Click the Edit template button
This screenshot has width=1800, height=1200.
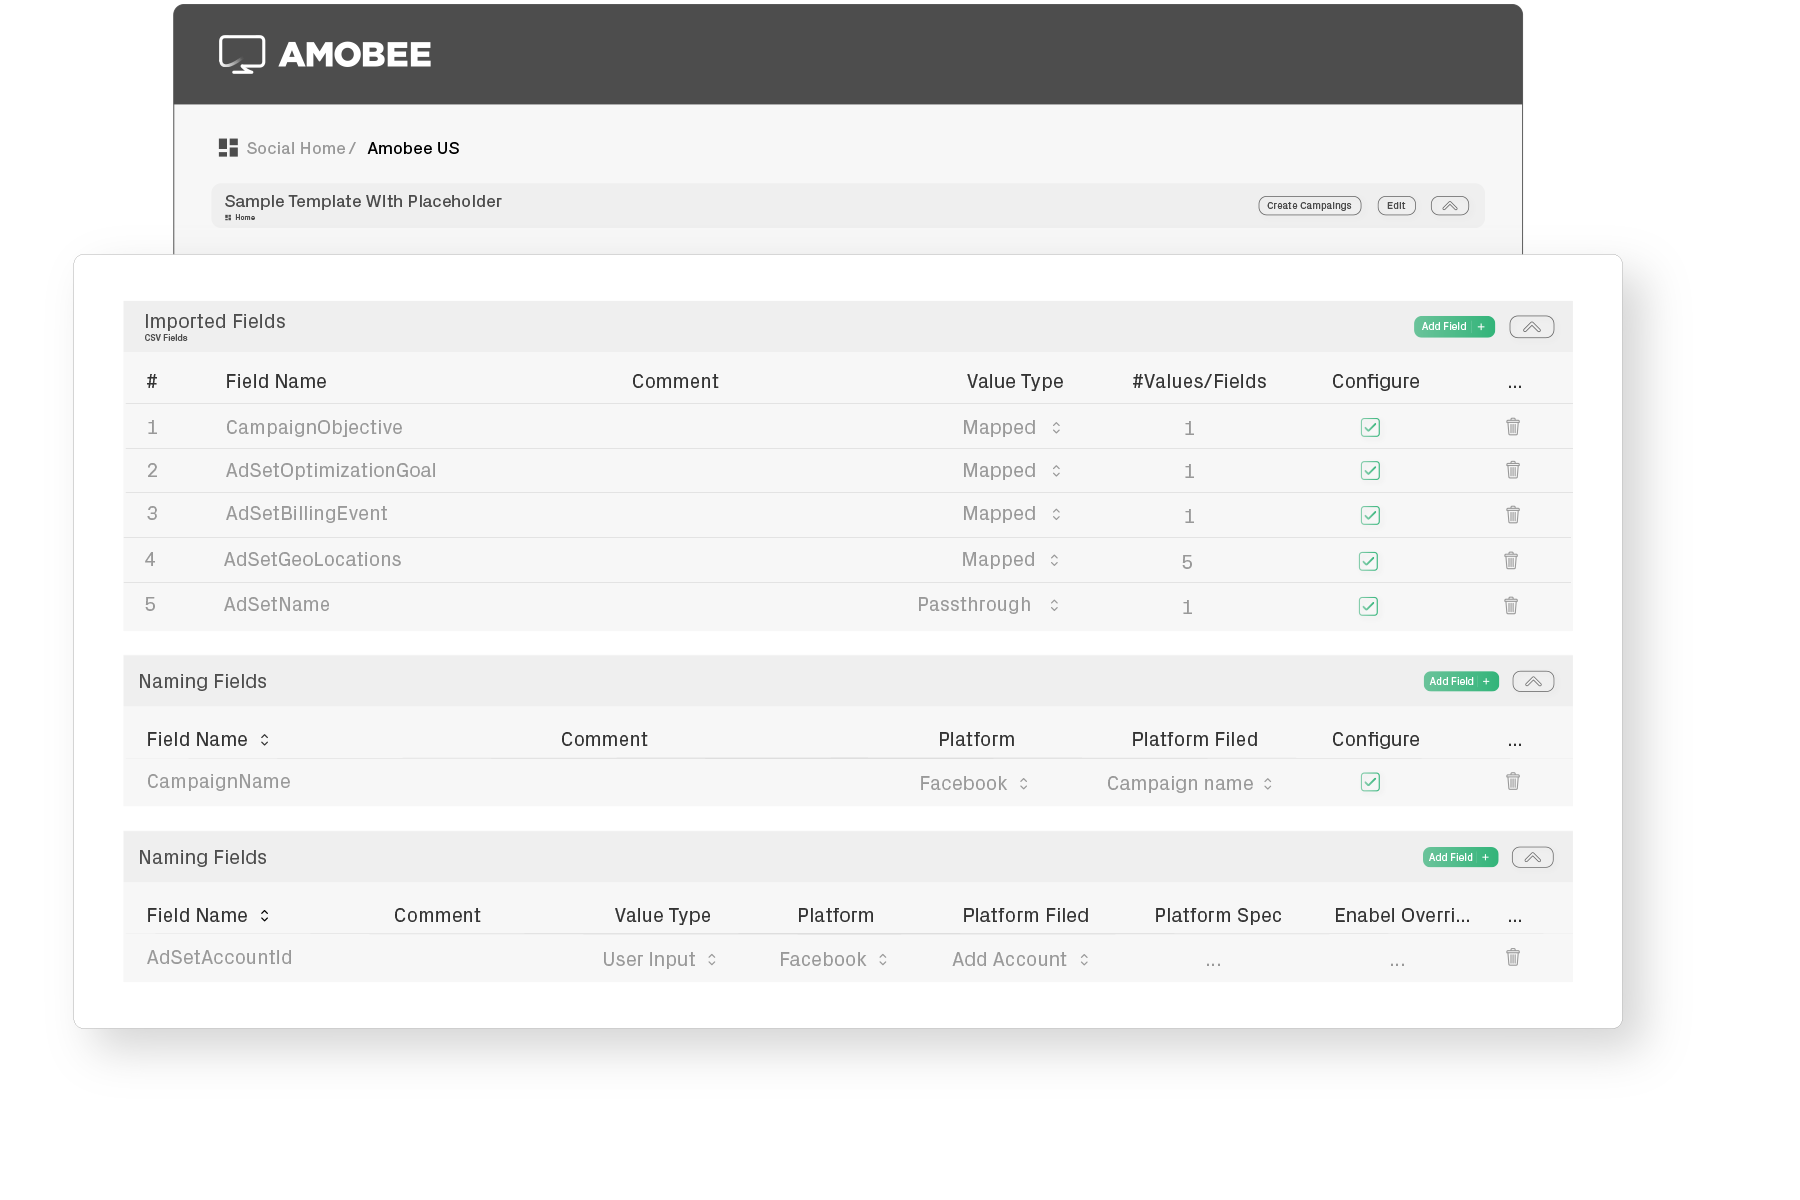pyautogui.click(x=1397, y=206)
